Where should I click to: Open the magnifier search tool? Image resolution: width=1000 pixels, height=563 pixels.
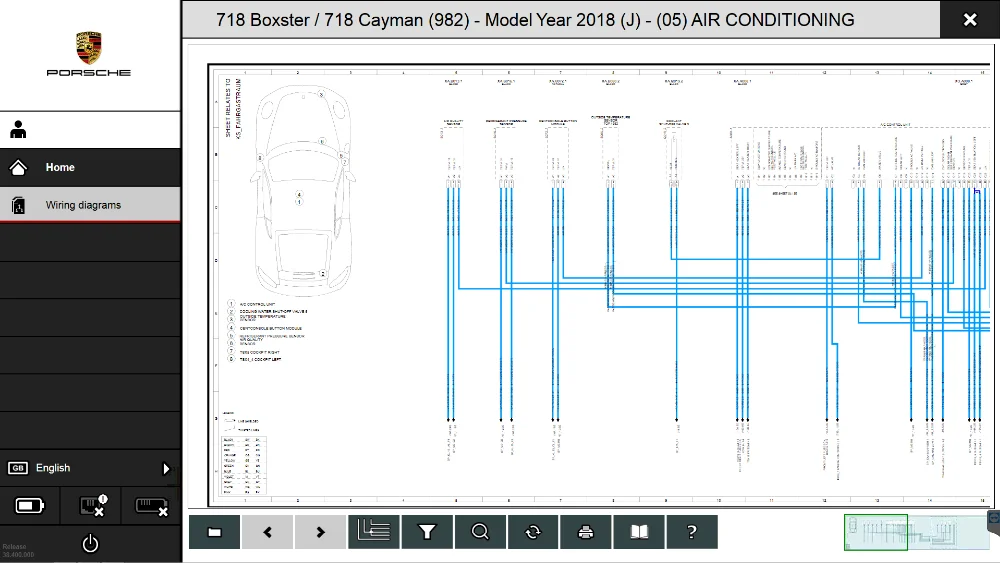tap(480, 532)
